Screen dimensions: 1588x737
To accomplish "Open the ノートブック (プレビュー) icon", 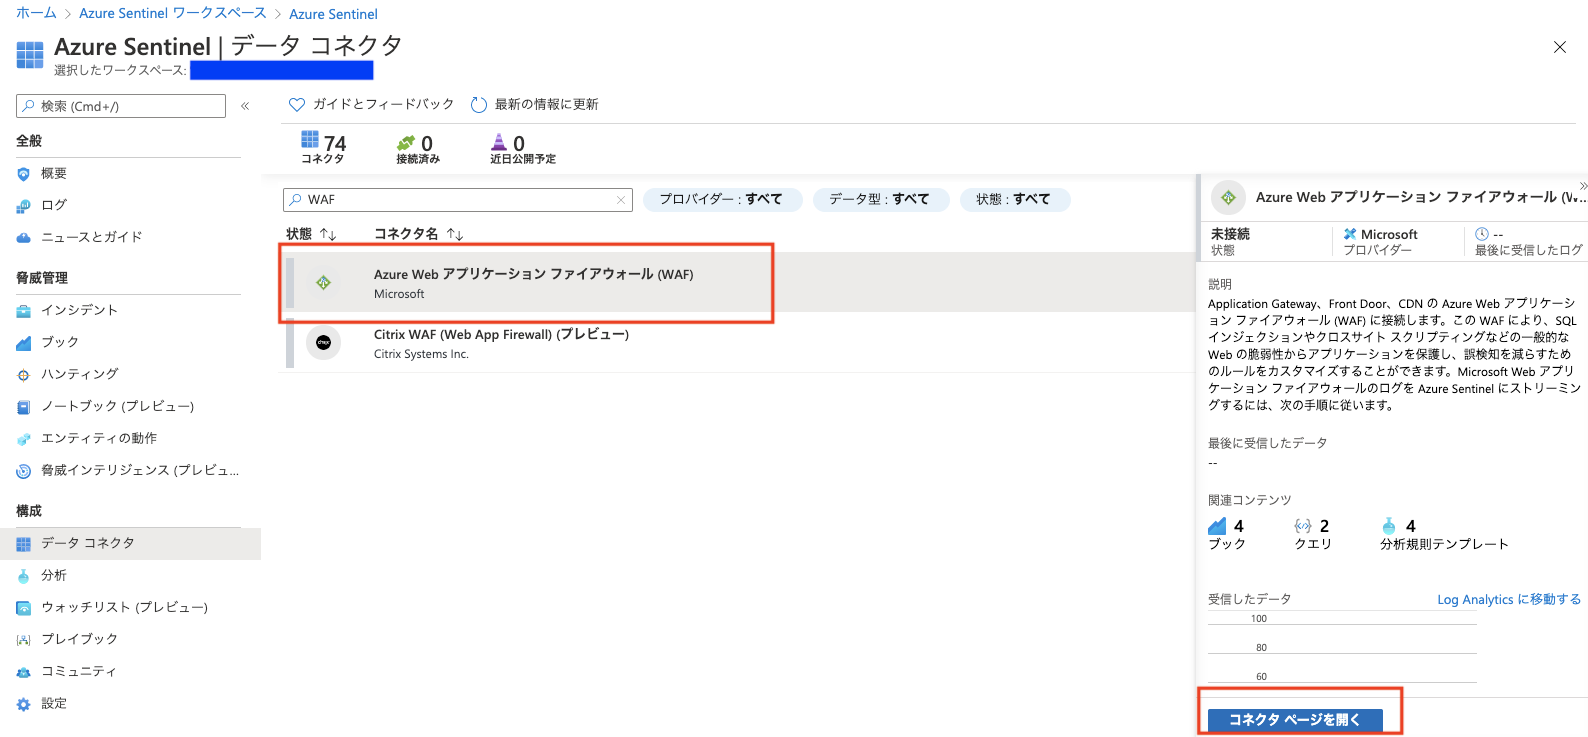I will (24, 407).
